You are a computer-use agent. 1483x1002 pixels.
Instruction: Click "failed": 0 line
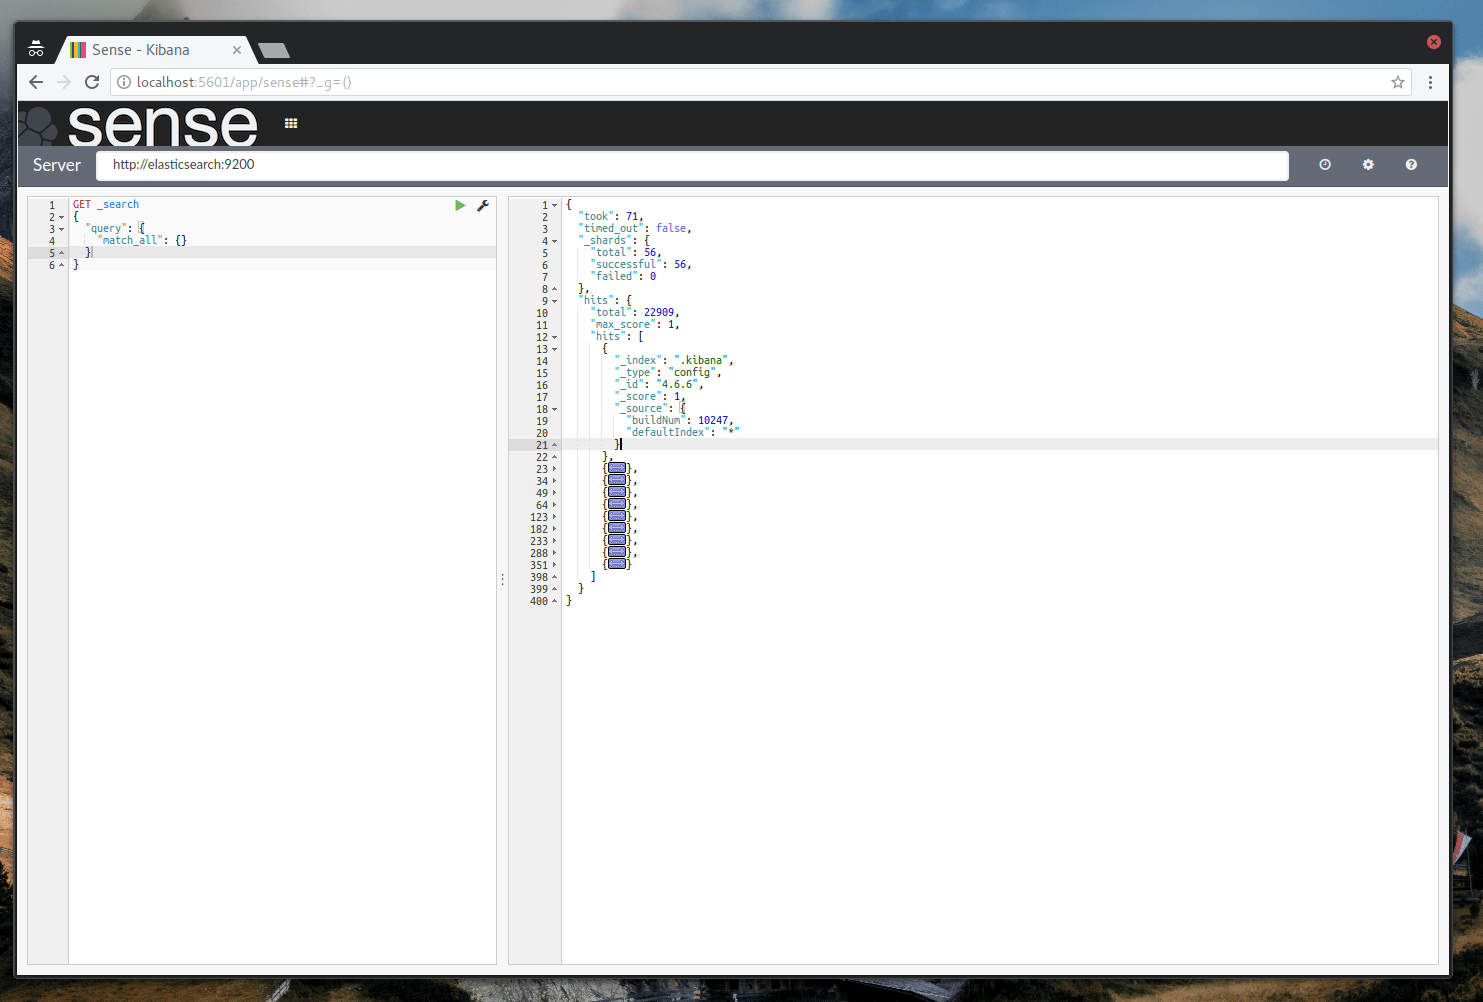(623, 276)
